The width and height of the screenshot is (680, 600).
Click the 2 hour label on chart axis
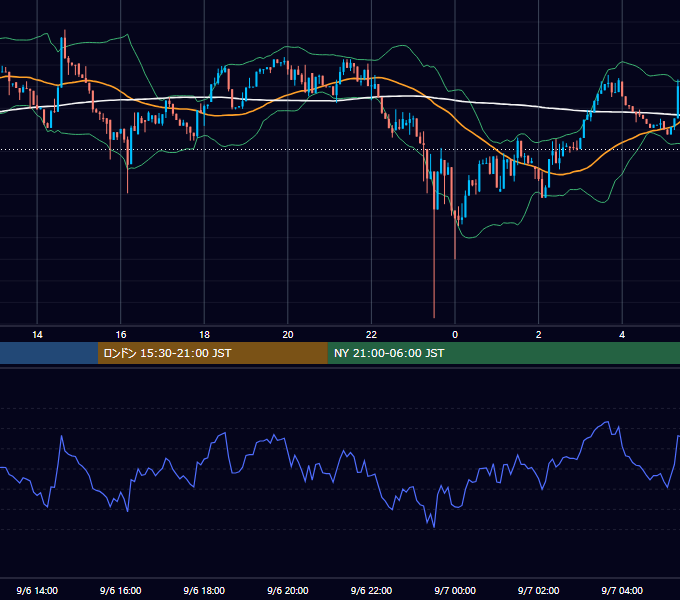click(539, 335)
